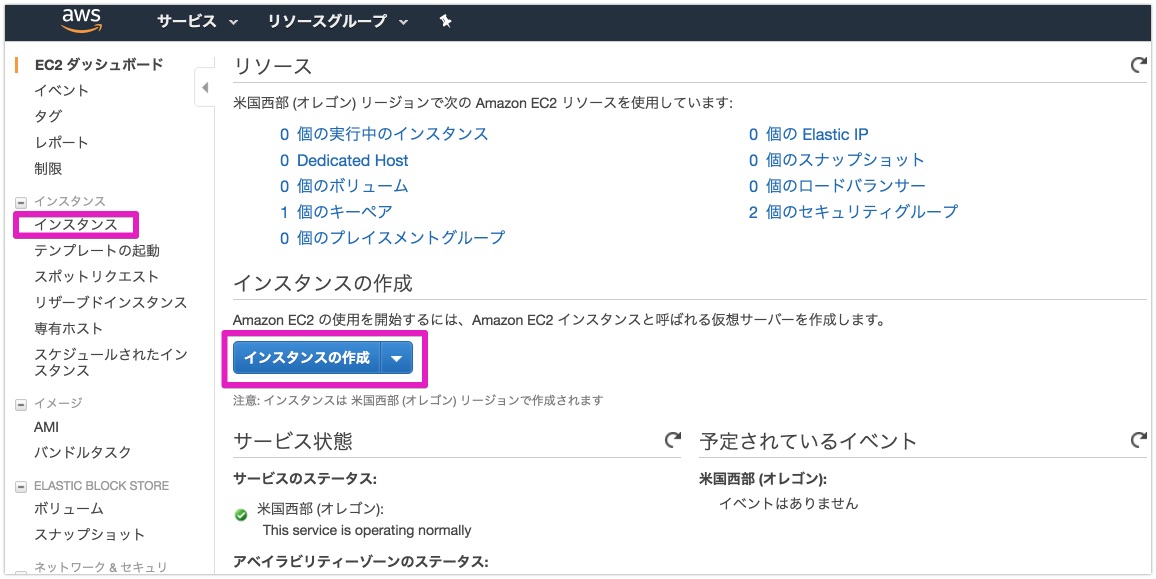Refresh the 予定されているイベント panel
This screenshot has width=1156, height=579.
click(1139, 440)
